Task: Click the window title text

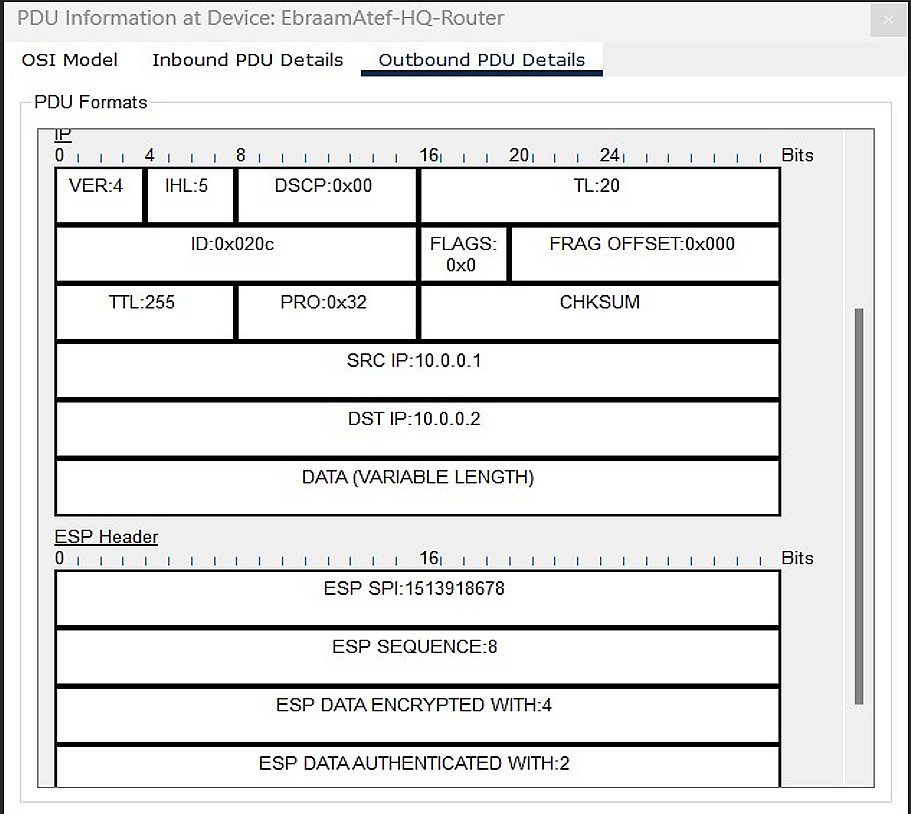Action: tap(260, 18)
